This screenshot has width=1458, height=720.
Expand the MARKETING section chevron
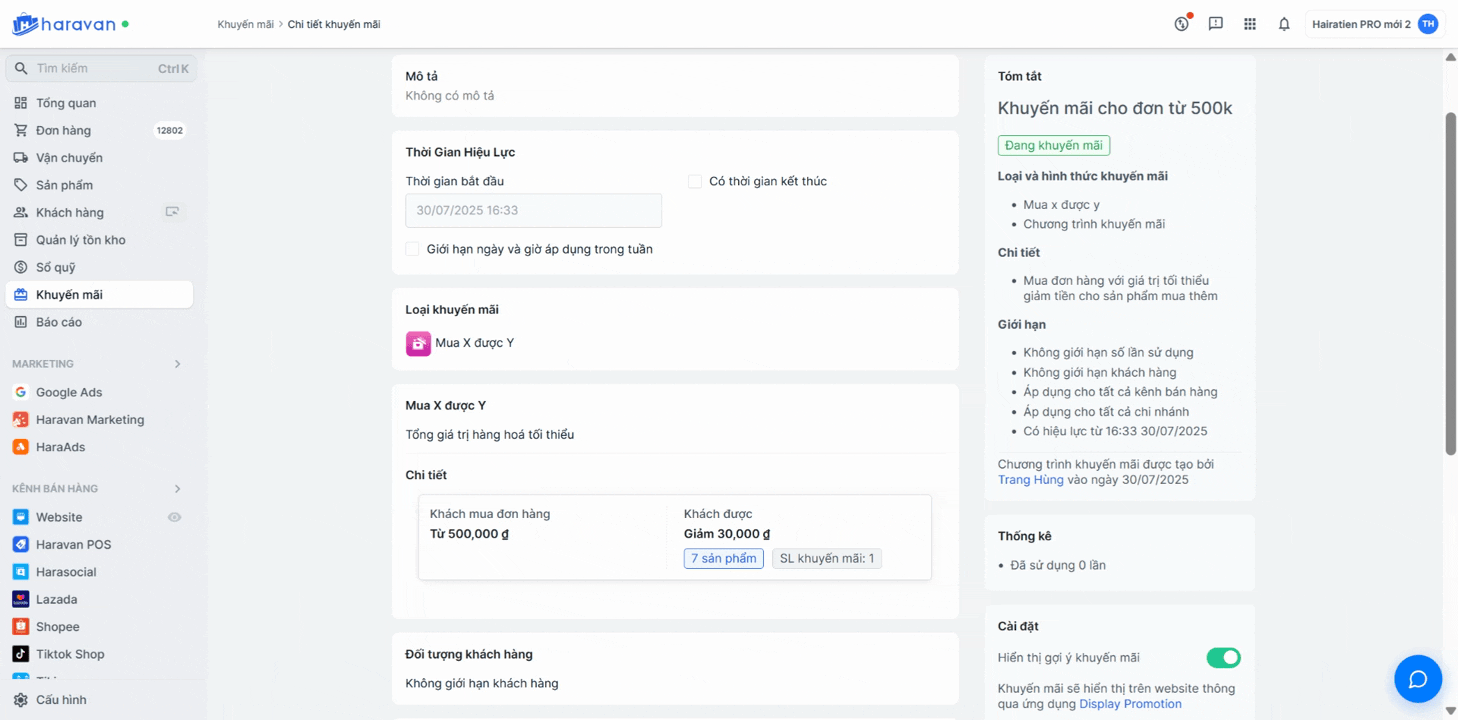pyautogui.click(x=178, y=364)
